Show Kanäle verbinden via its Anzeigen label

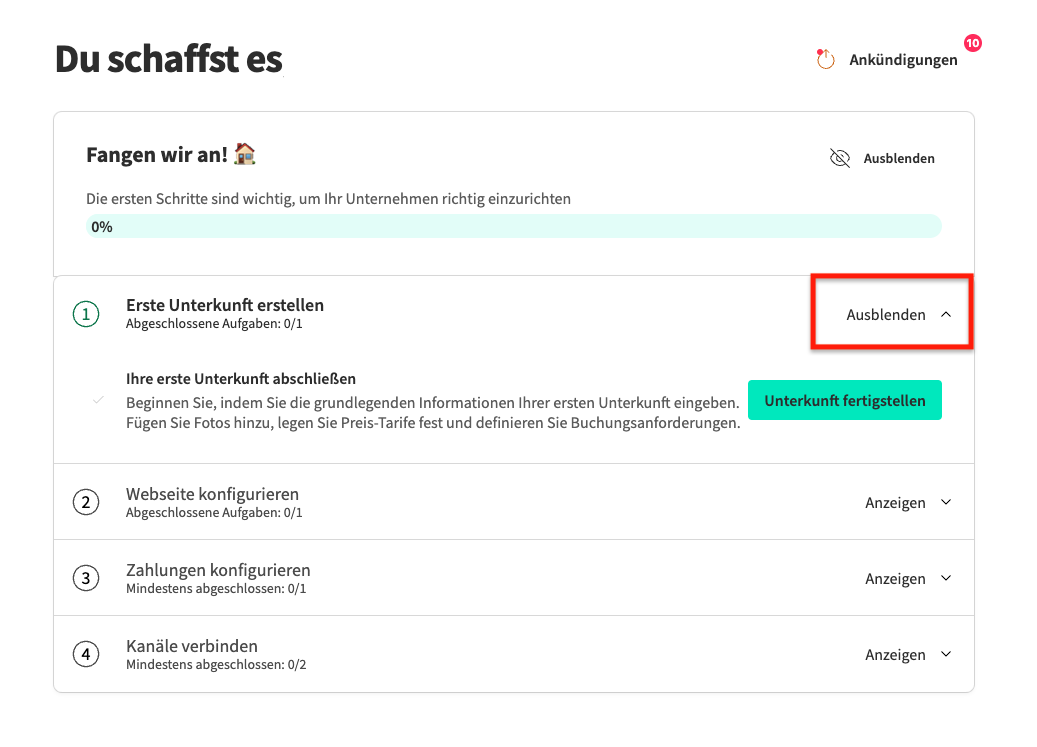pyautogui.click(x=895, y=655)
